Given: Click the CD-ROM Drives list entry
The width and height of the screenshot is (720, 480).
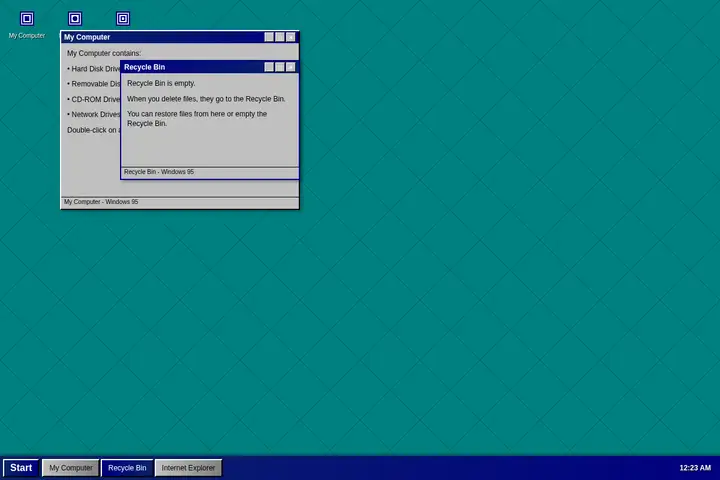Looking at the screenshot, I should coord(94,100).
